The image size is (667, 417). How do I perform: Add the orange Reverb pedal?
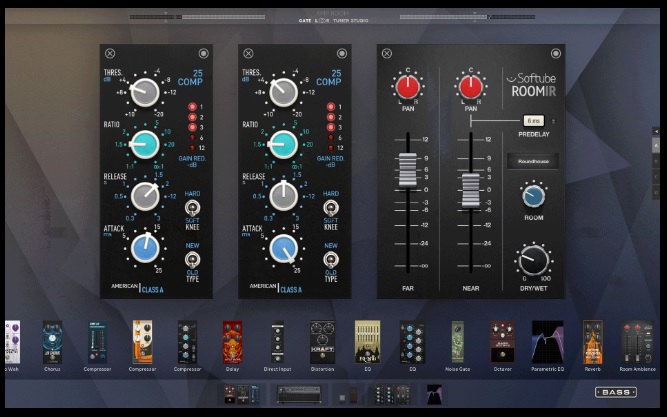pyautogui.click(x=593, y=343)
